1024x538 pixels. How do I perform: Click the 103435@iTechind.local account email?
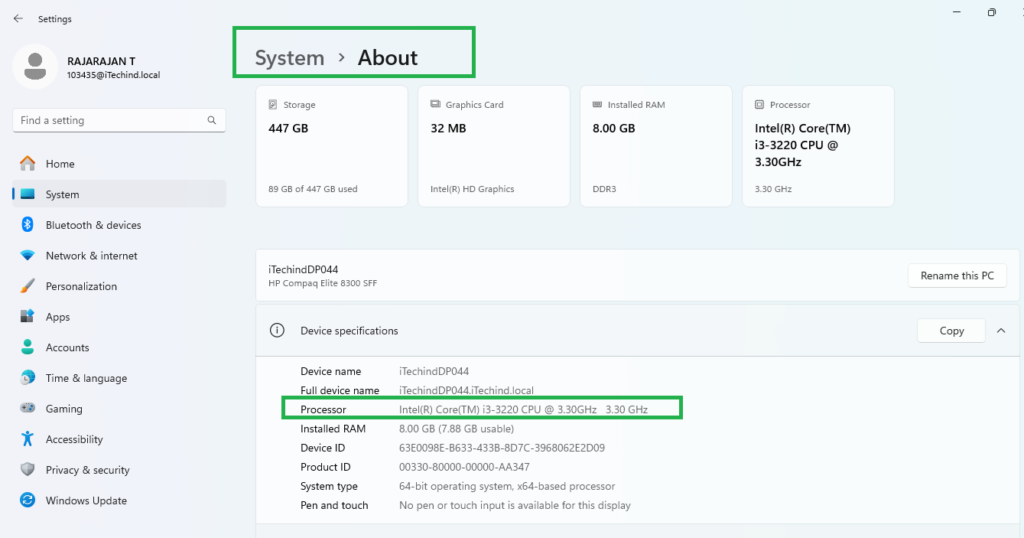[x=114, y=75]
